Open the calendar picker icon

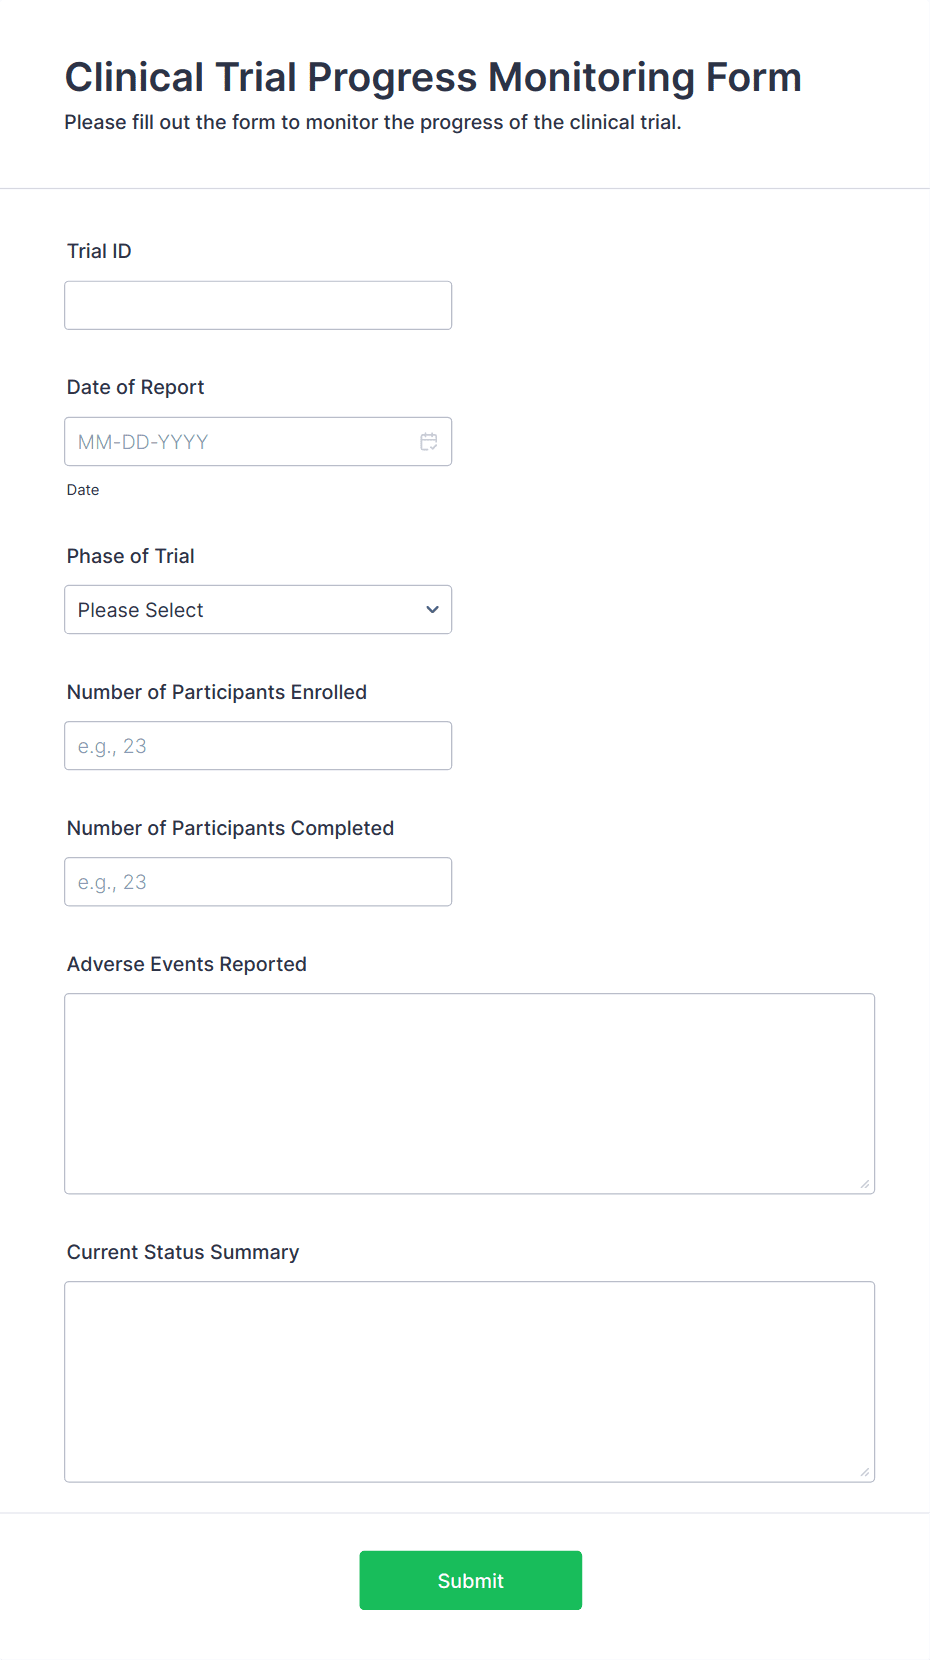pyautogui.click(x=429, y=442)
